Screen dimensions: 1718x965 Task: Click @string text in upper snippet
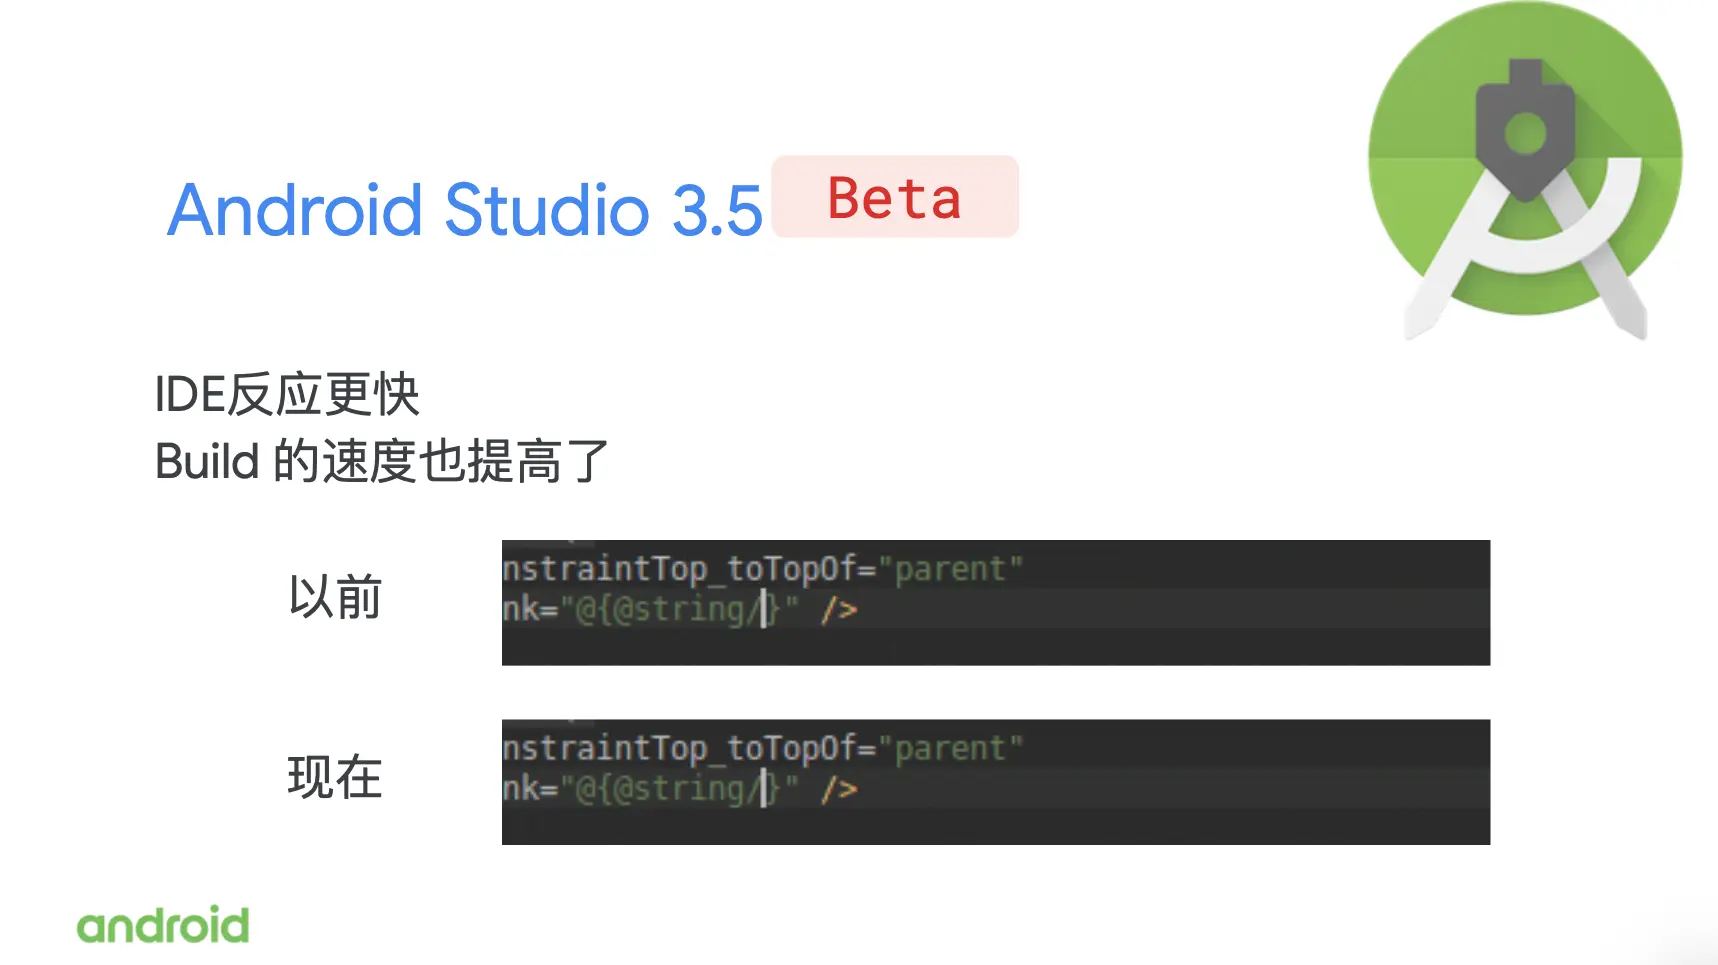point(679,609)
